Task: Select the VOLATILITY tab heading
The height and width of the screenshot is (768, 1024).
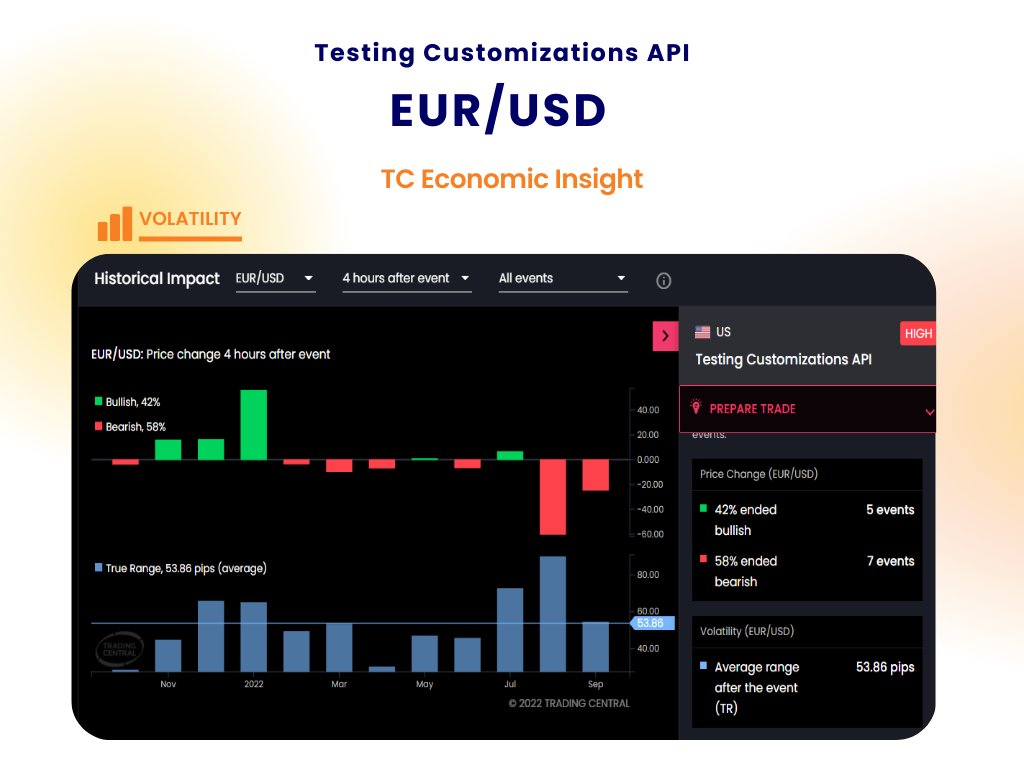Action: [x=190, y=219]
